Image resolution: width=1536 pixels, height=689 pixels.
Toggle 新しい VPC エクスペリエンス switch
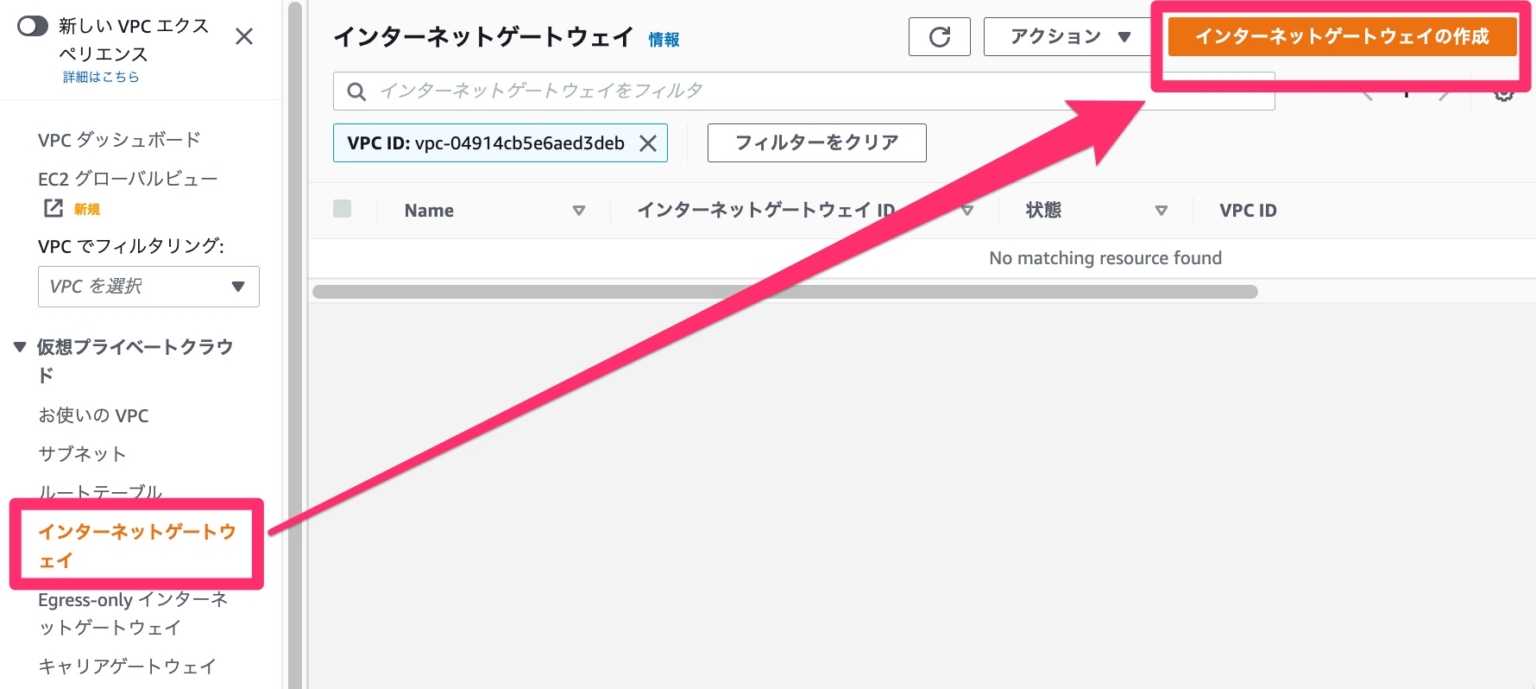(x=33, y=25)
